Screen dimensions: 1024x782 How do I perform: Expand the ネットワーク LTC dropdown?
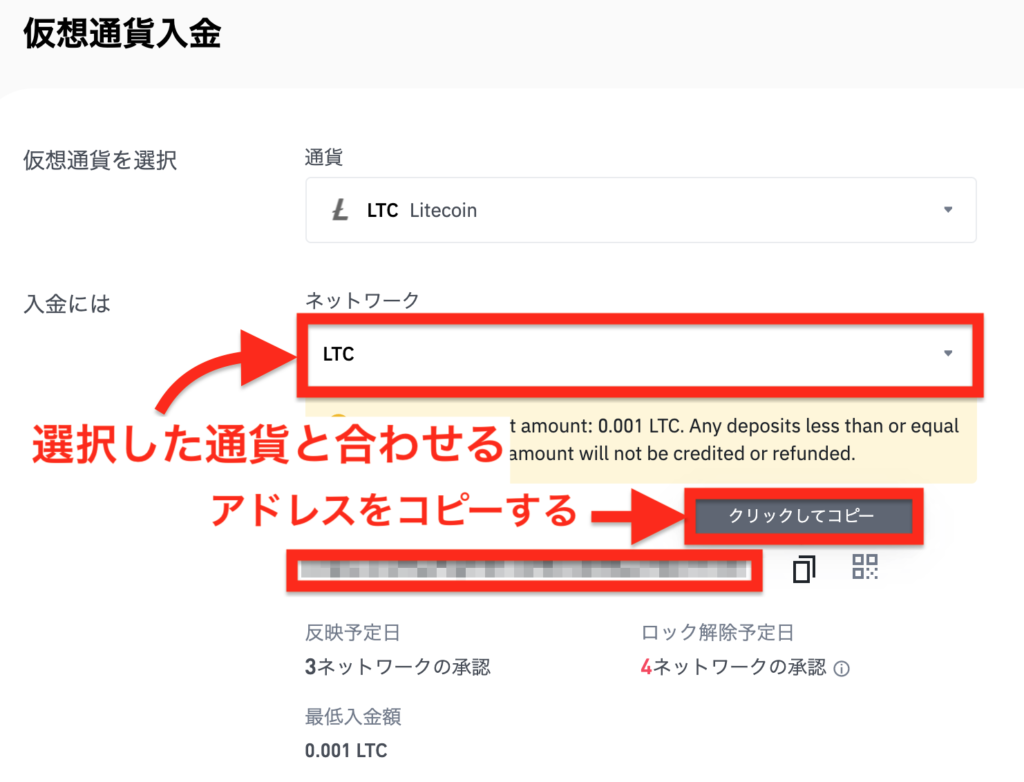[x=640, y=354]
